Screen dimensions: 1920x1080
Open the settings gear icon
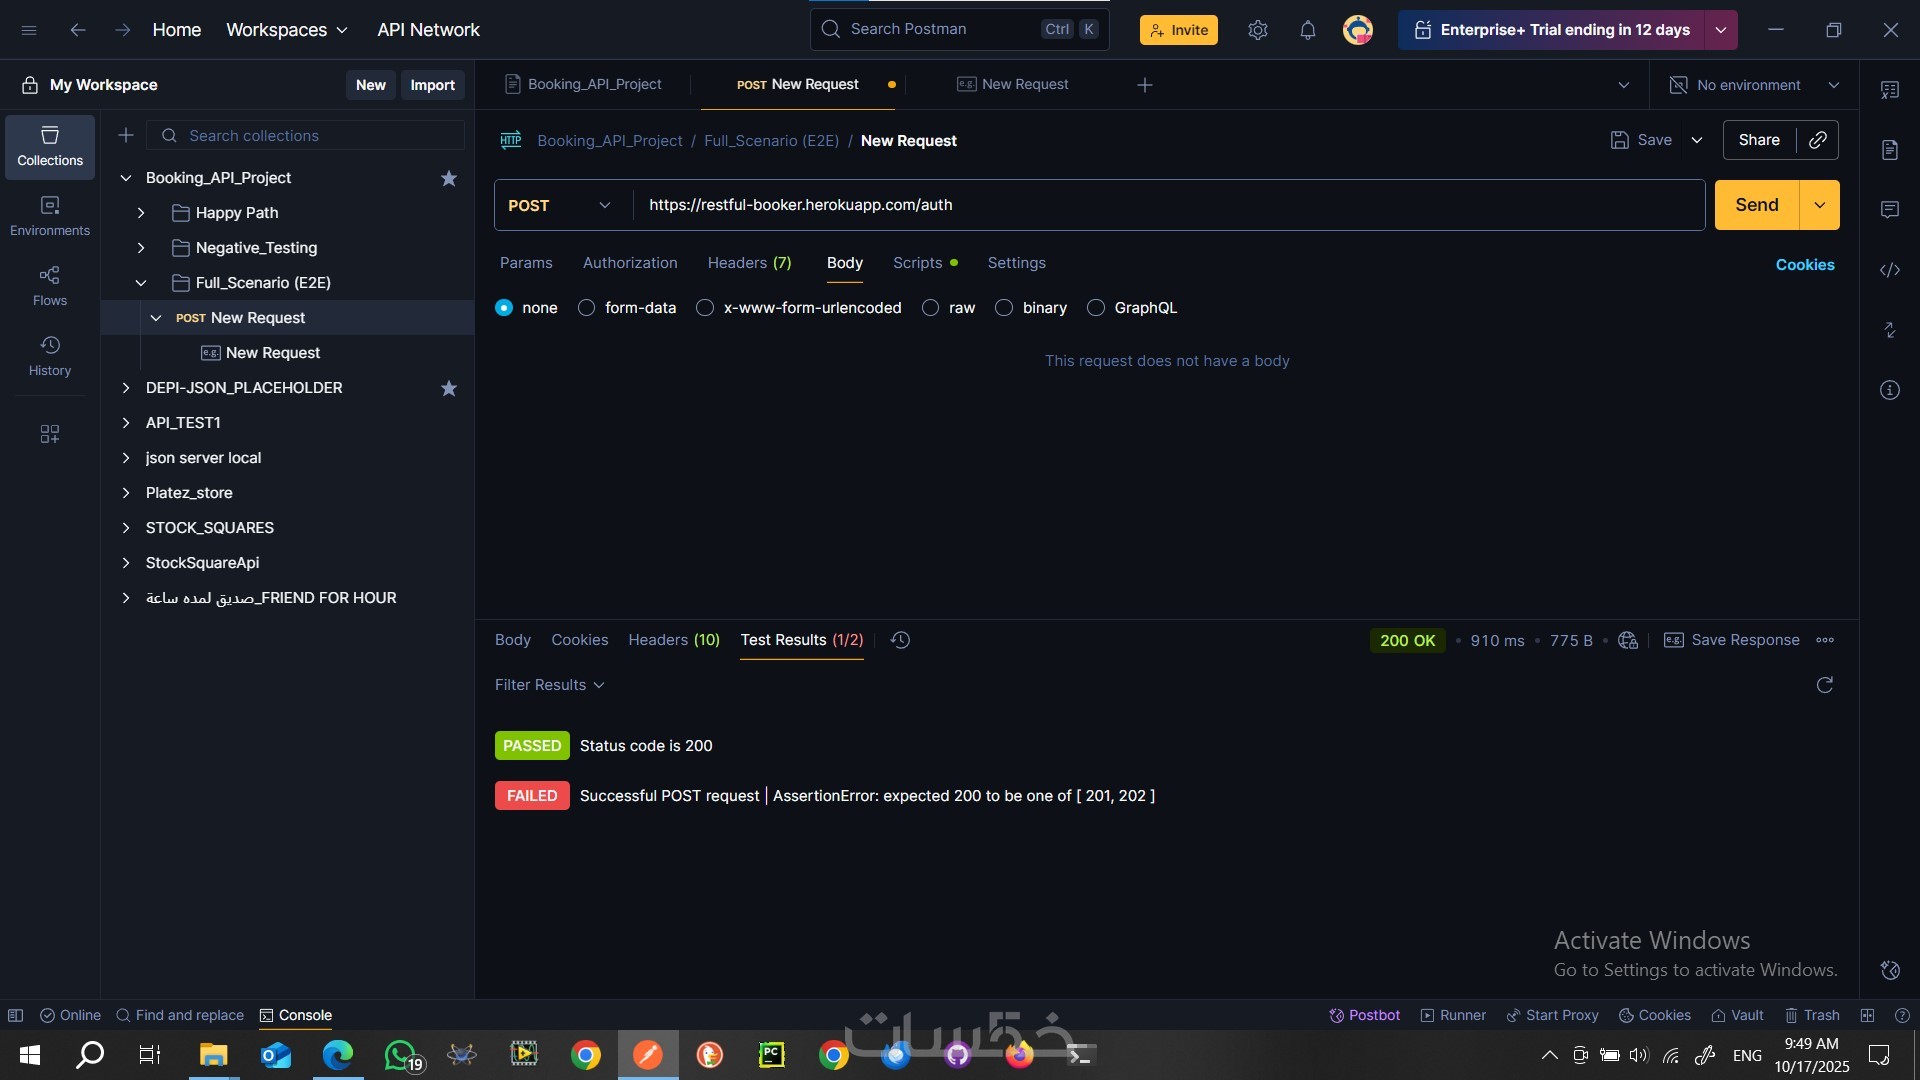pyautogui.click(x=1257, y=30)
